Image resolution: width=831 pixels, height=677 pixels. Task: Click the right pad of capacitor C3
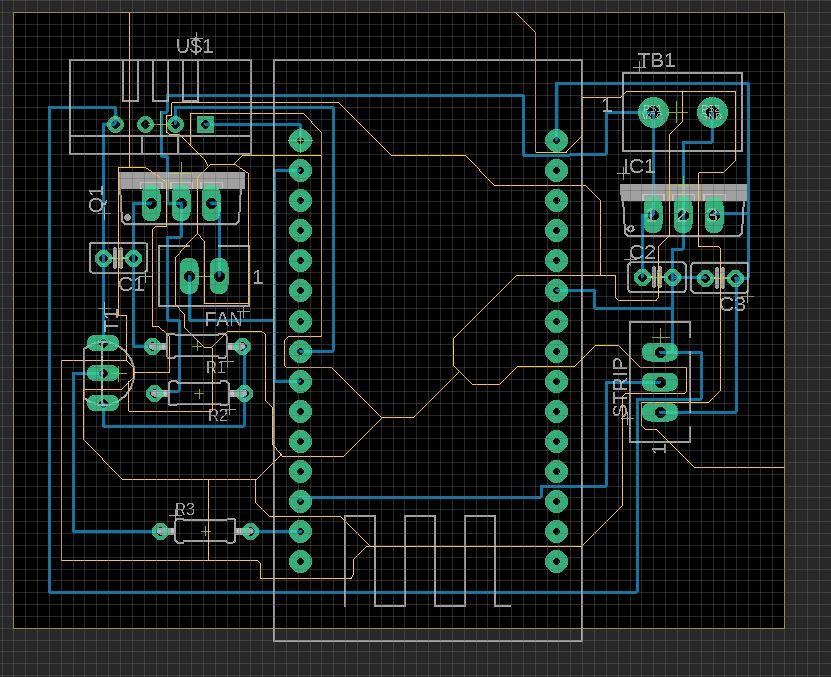[x=735, y=278]
